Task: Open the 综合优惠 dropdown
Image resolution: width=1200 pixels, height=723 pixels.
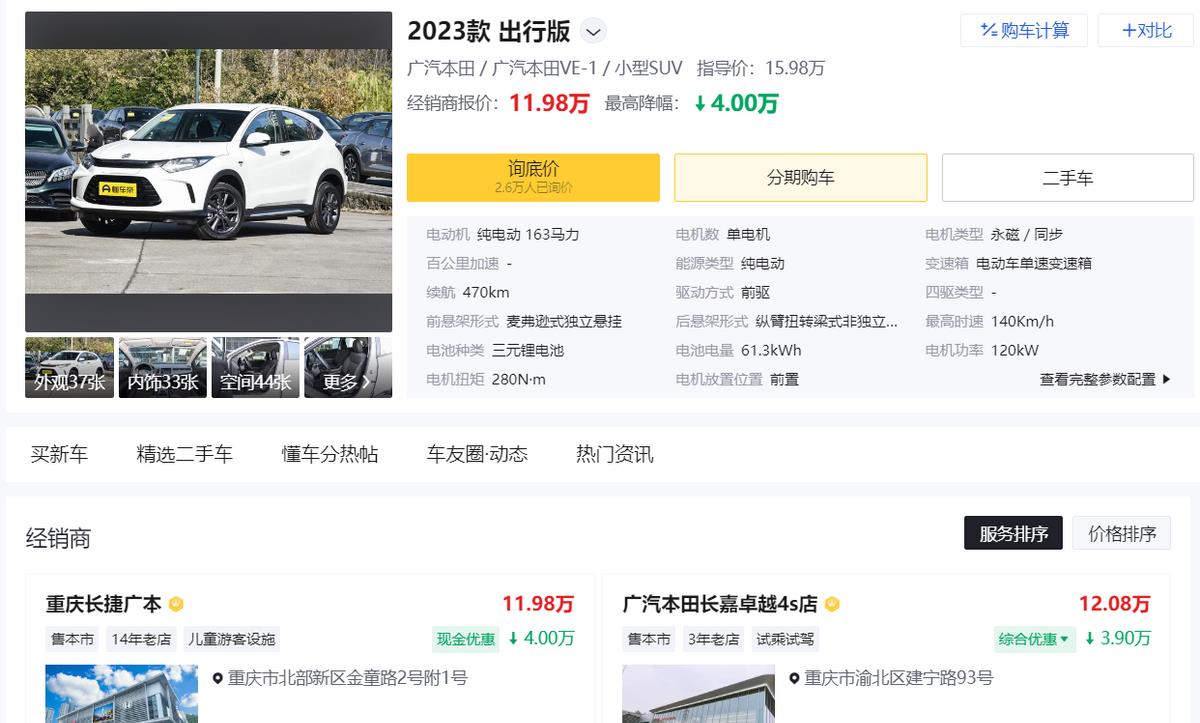Action: (x=1034, y=639)
